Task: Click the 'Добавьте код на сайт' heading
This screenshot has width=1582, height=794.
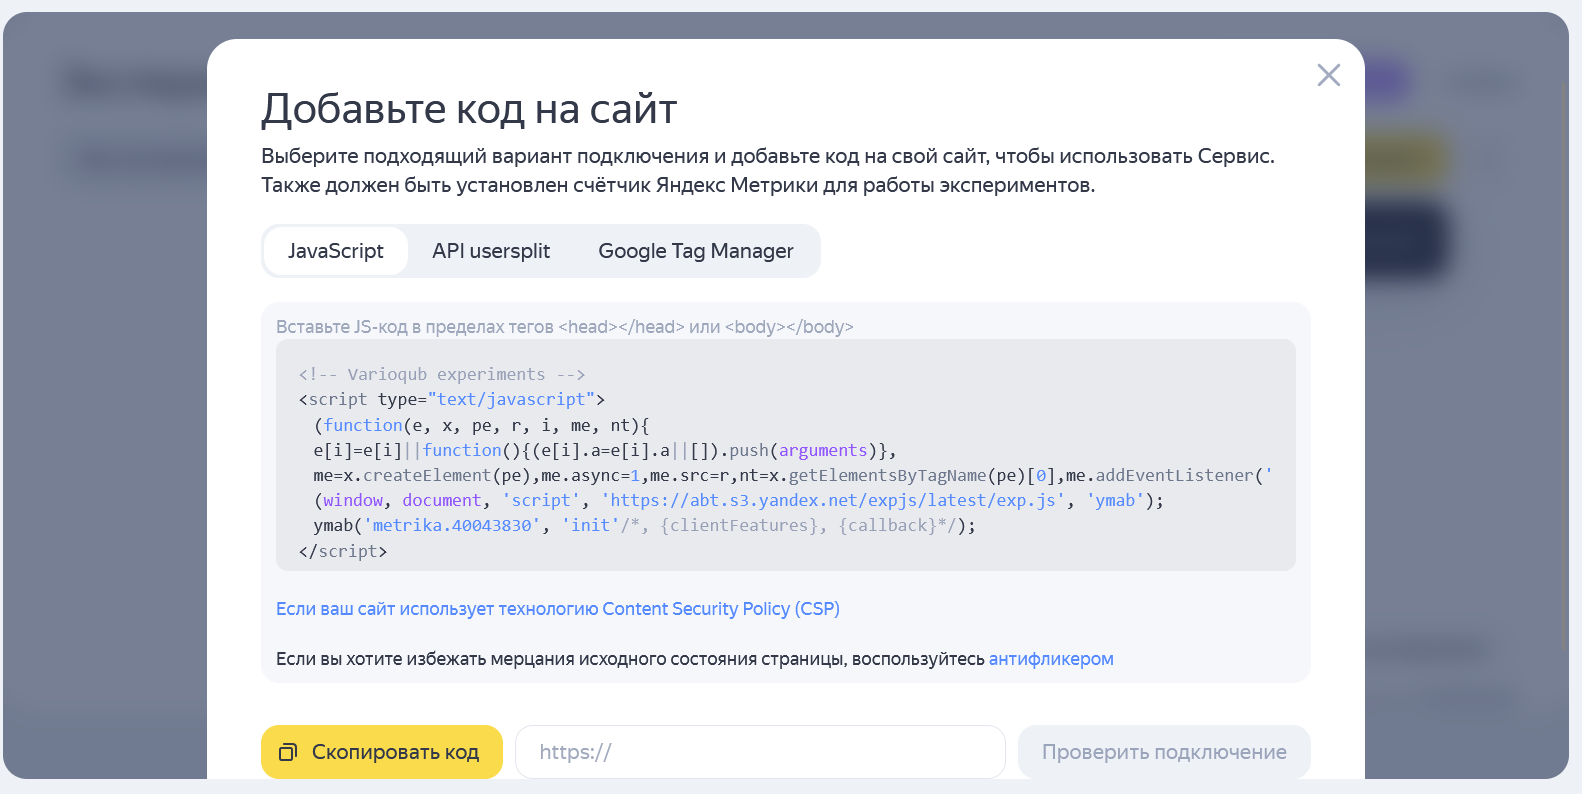Action: pos(469,109)
